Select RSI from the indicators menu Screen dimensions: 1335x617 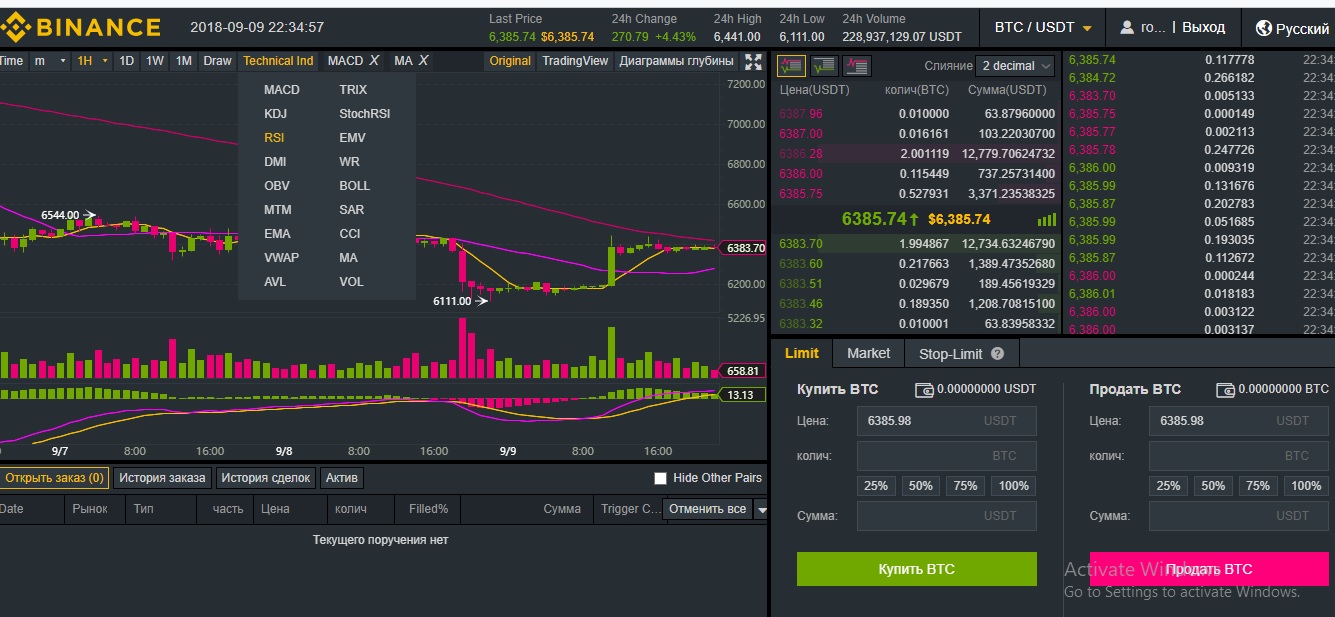coord(274,138)
